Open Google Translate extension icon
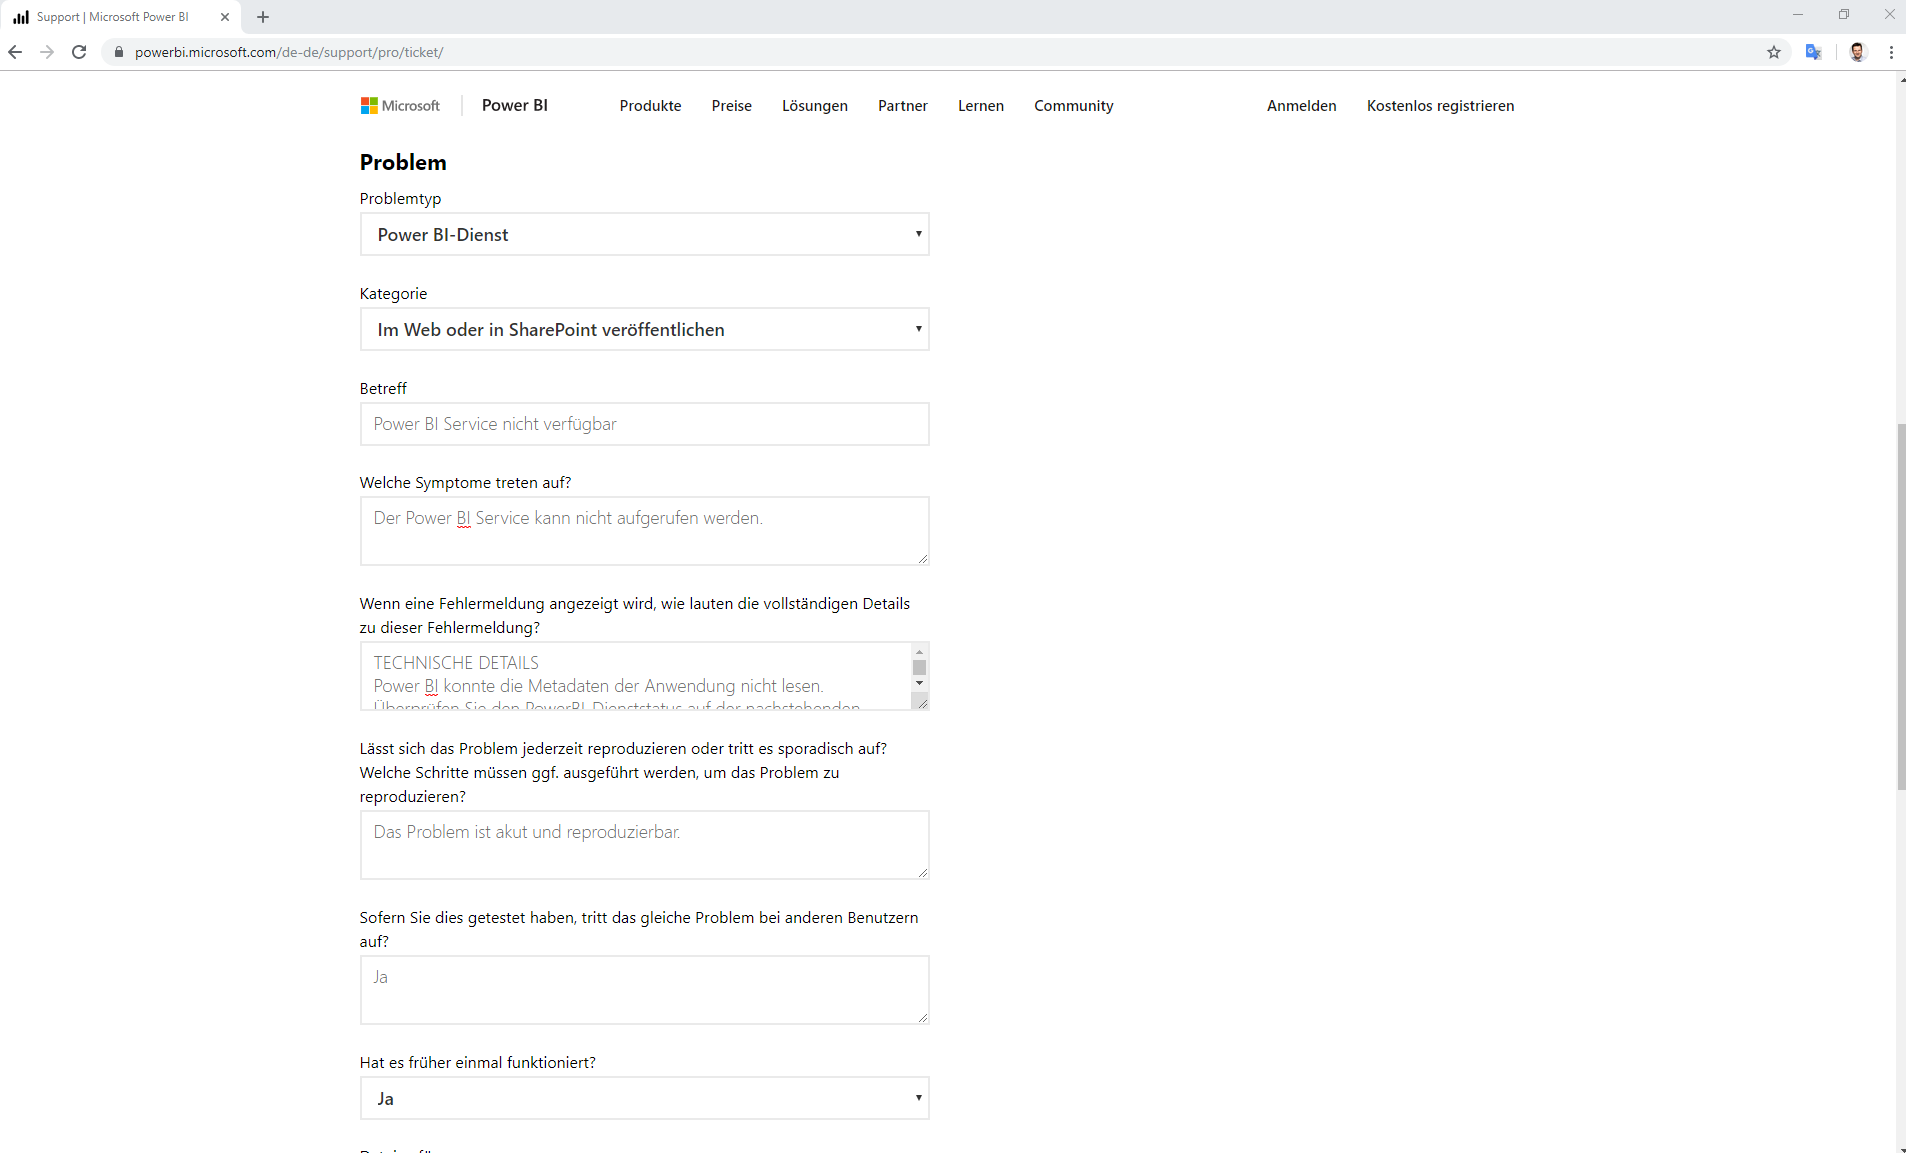Image resolution: width=1906 pixels, height=1153 pixels. coord(1813,52)
